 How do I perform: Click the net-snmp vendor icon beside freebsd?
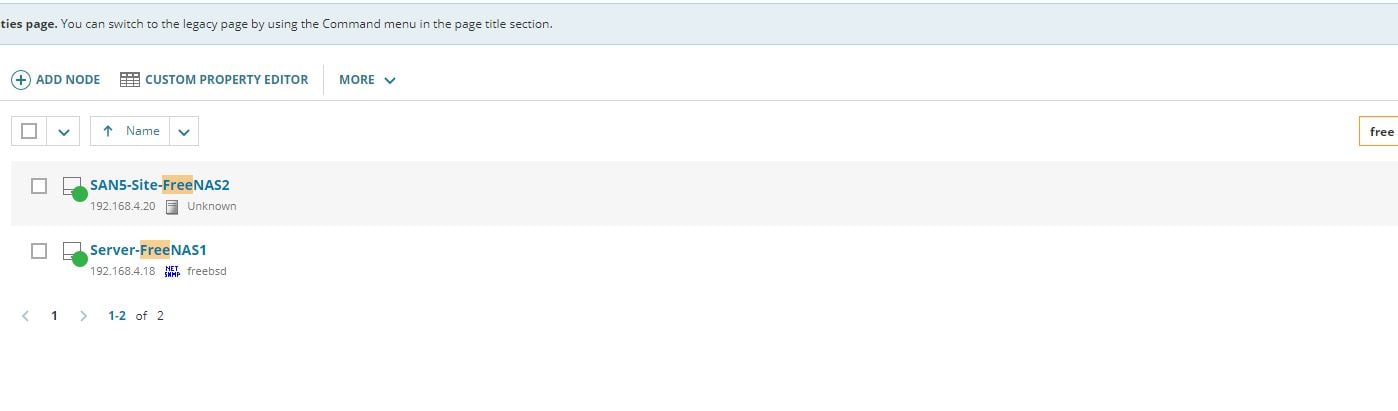(x=171, y=271)
